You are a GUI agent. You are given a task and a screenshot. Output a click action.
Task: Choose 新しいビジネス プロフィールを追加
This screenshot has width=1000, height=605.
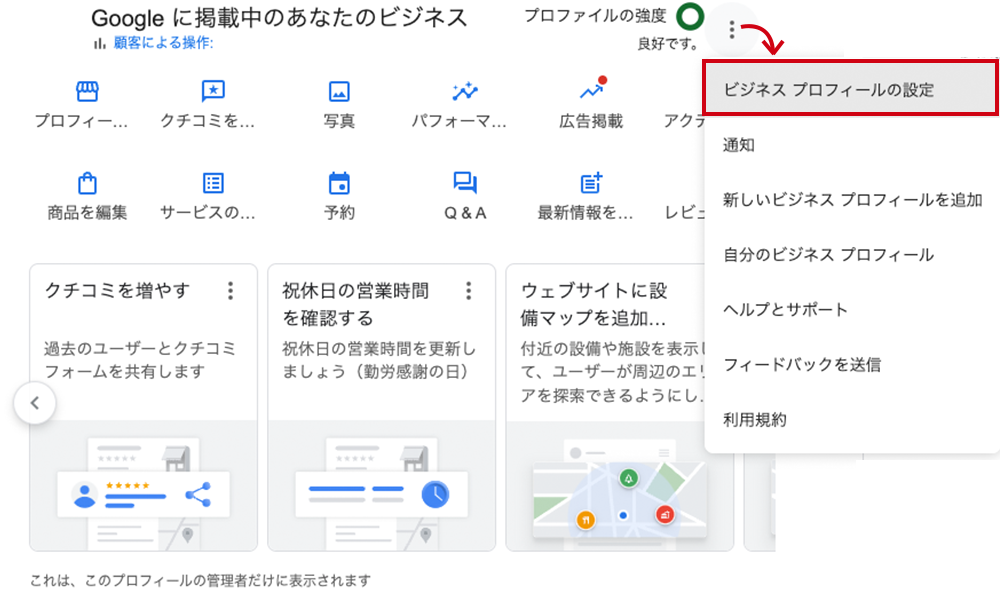click(851, 200)
